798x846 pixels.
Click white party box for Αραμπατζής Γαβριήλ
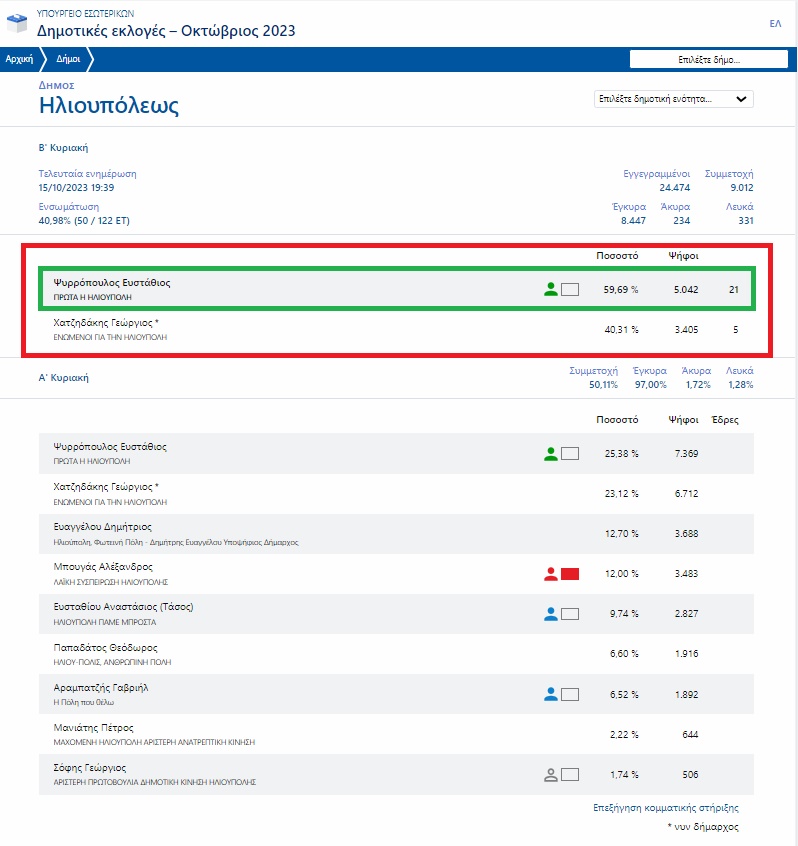[570, 694]
